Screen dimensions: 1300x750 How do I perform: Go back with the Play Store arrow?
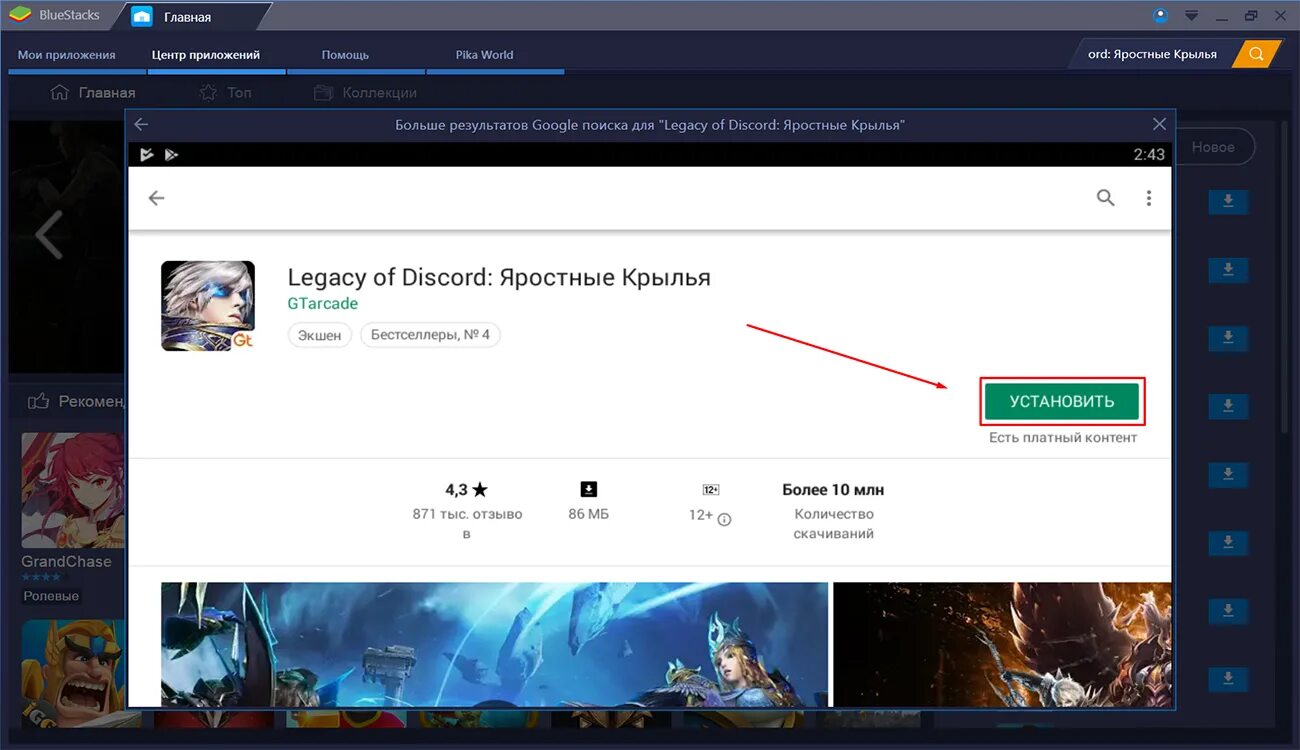pos(156,198)
